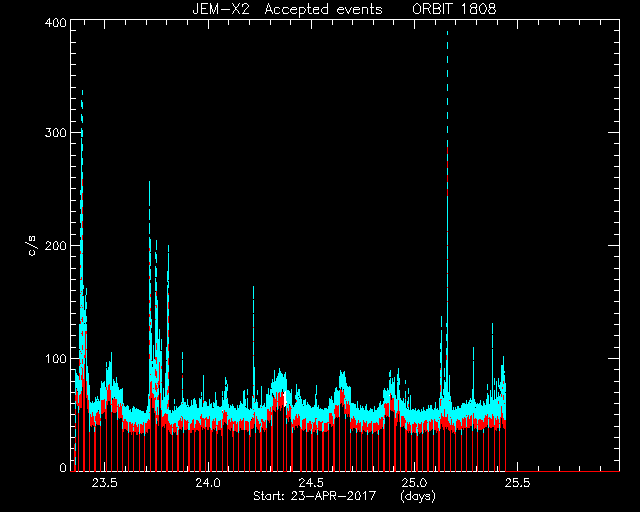
Task: Click the ORBIT 1808 title text
Action: [x=454, y=9]
